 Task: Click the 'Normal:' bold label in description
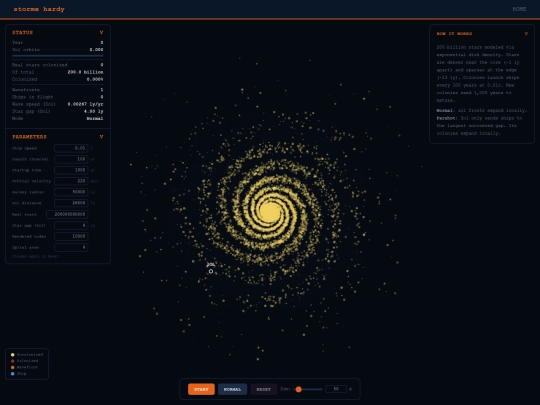[x=445, y=111]
